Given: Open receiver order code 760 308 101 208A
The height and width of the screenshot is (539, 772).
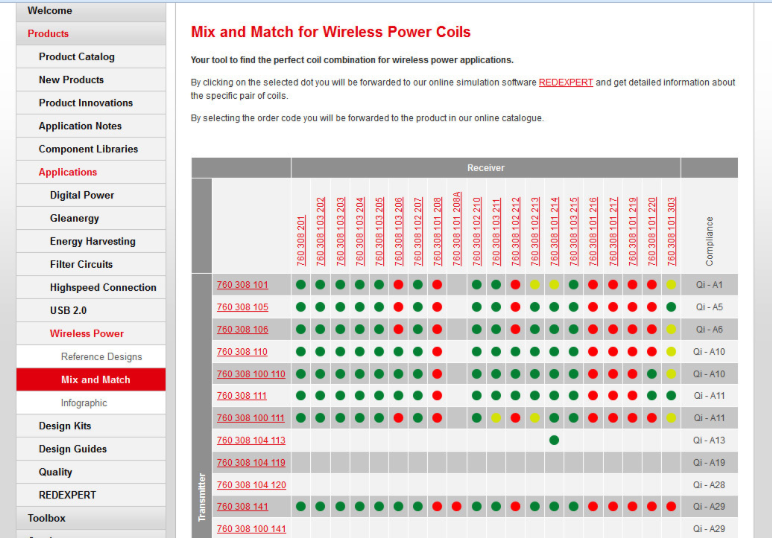Looking at the screenshot, I should coord(457,228).
